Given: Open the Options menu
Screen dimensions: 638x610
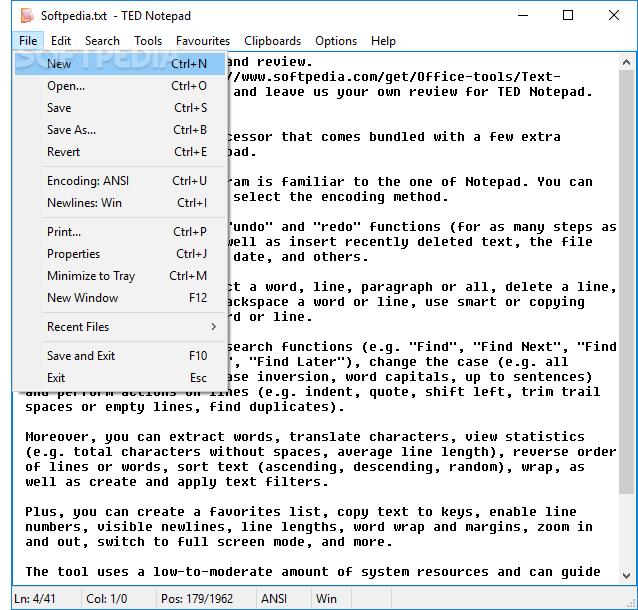Looking at the screenshot, I should 336,41.
